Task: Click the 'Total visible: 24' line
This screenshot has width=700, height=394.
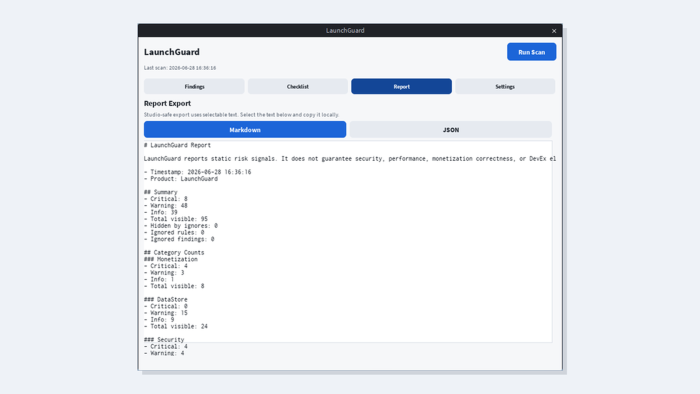Action: [x=176, y=326]
